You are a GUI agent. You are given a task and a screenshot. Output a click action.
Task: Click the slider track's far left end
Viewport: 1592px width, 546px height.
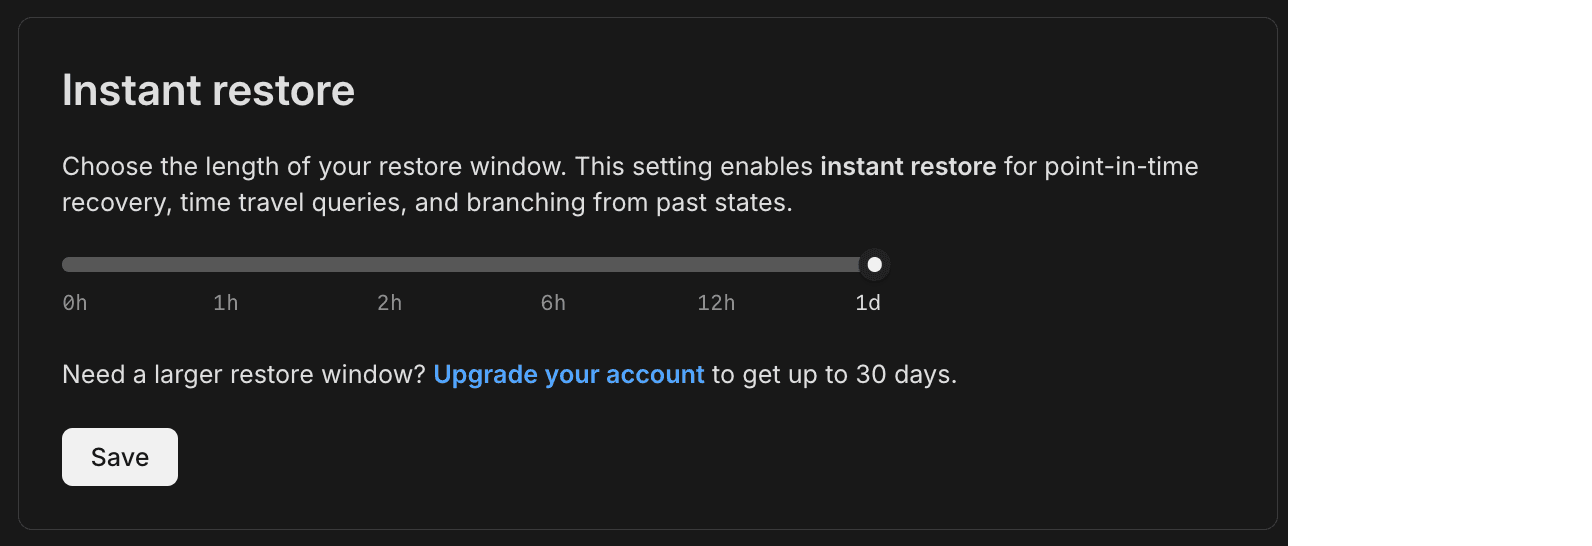(68, 265)
